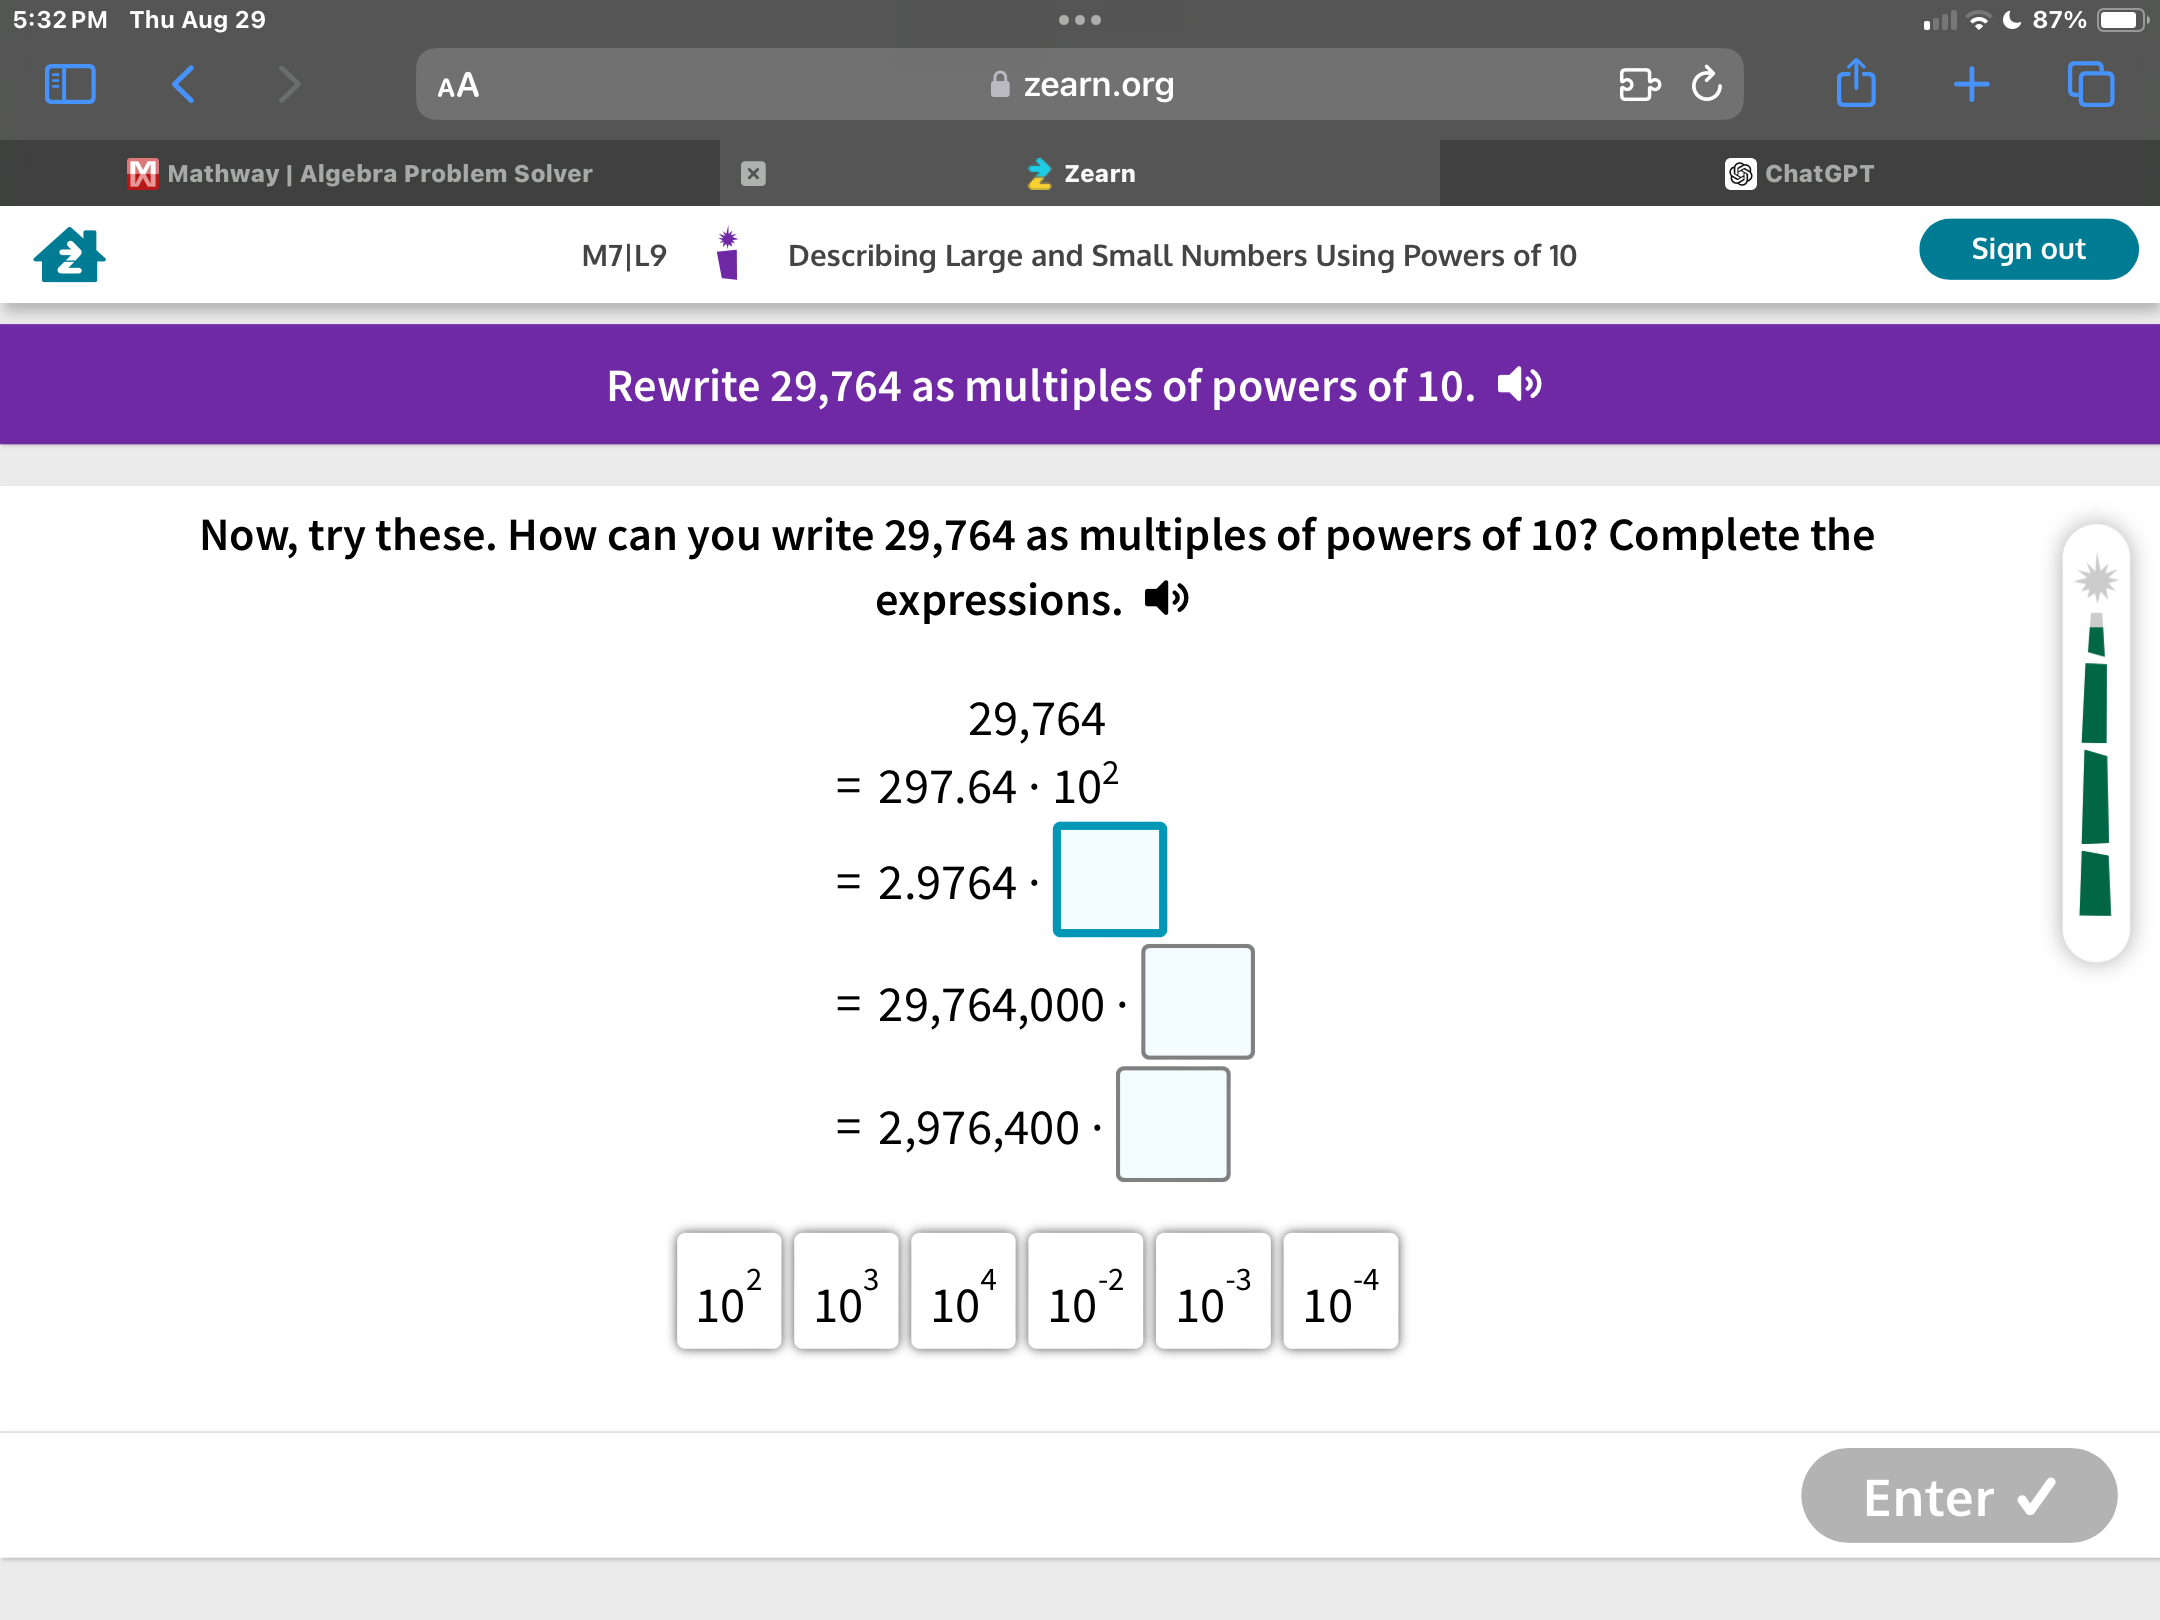
Task: Click the zearn.org address bar
Action: pos(1080,84)
